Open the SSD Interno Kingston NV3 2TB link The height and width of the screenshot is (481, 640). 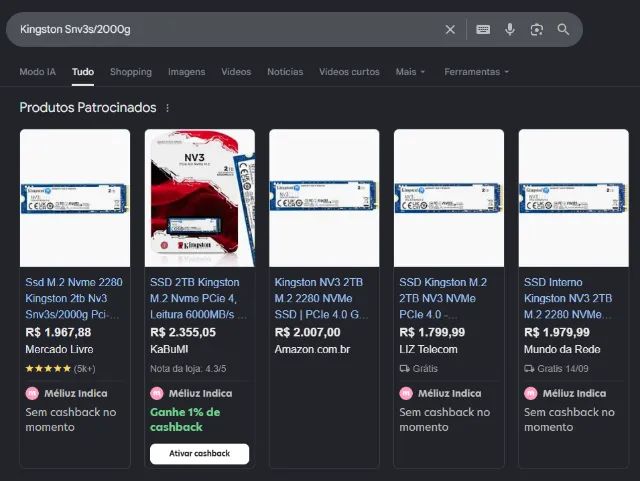click(568, 298)
